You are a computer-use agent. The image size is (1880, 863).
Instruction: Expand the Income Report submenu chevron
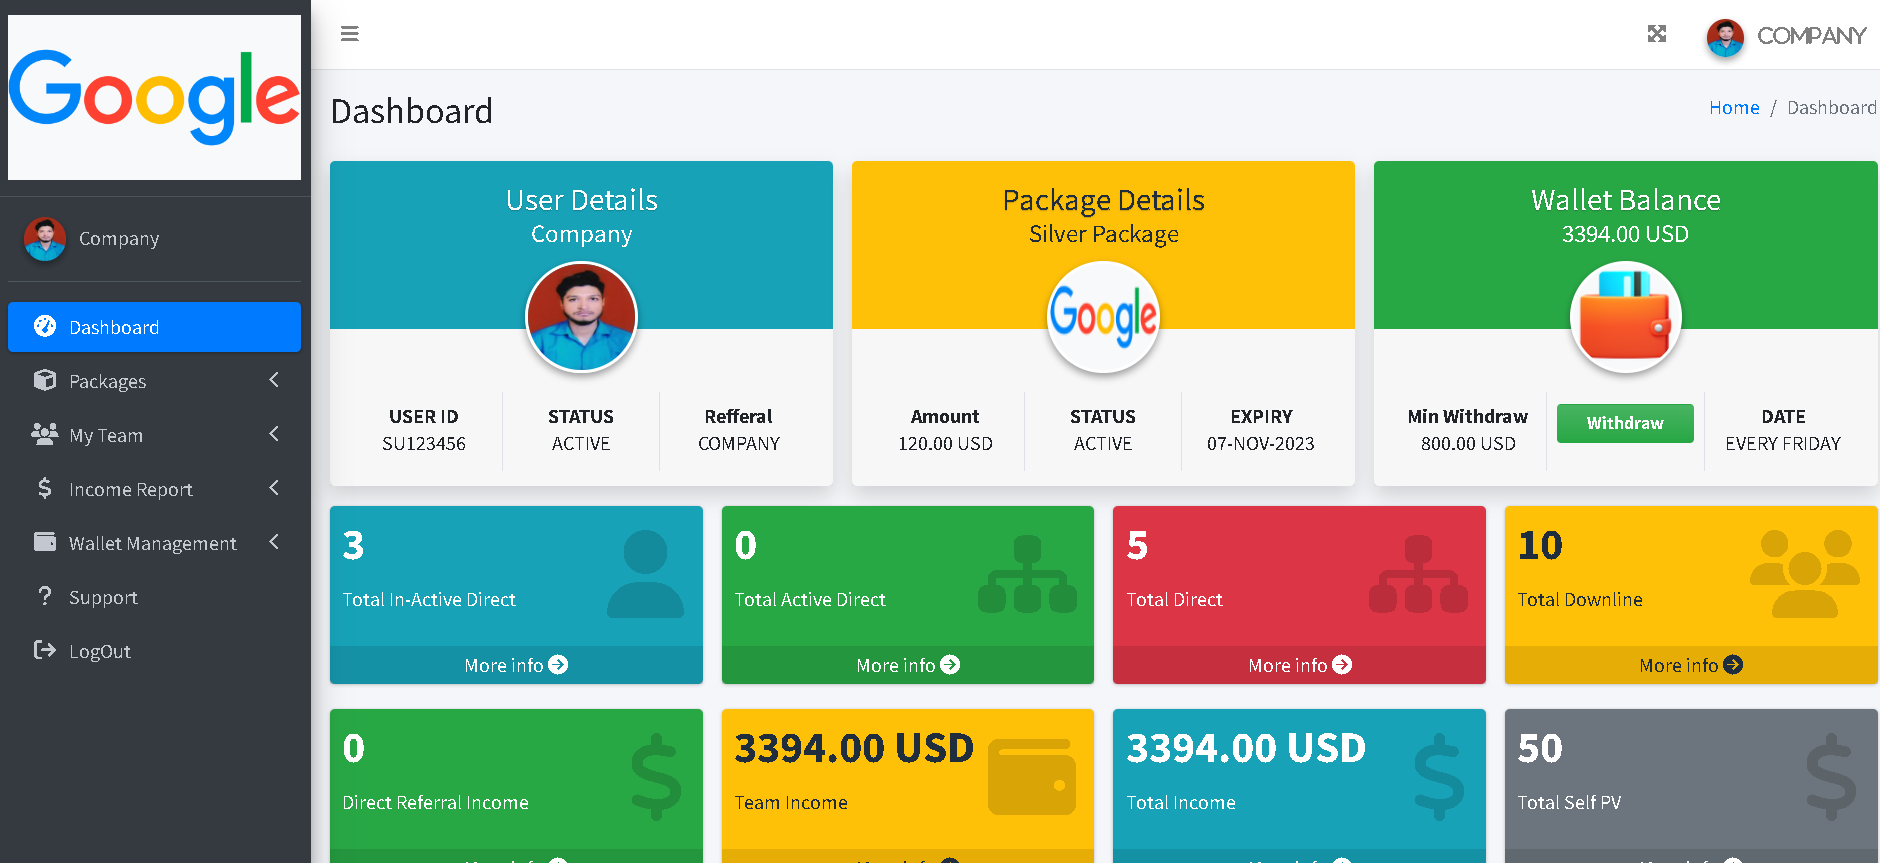[x=274, y=488]
